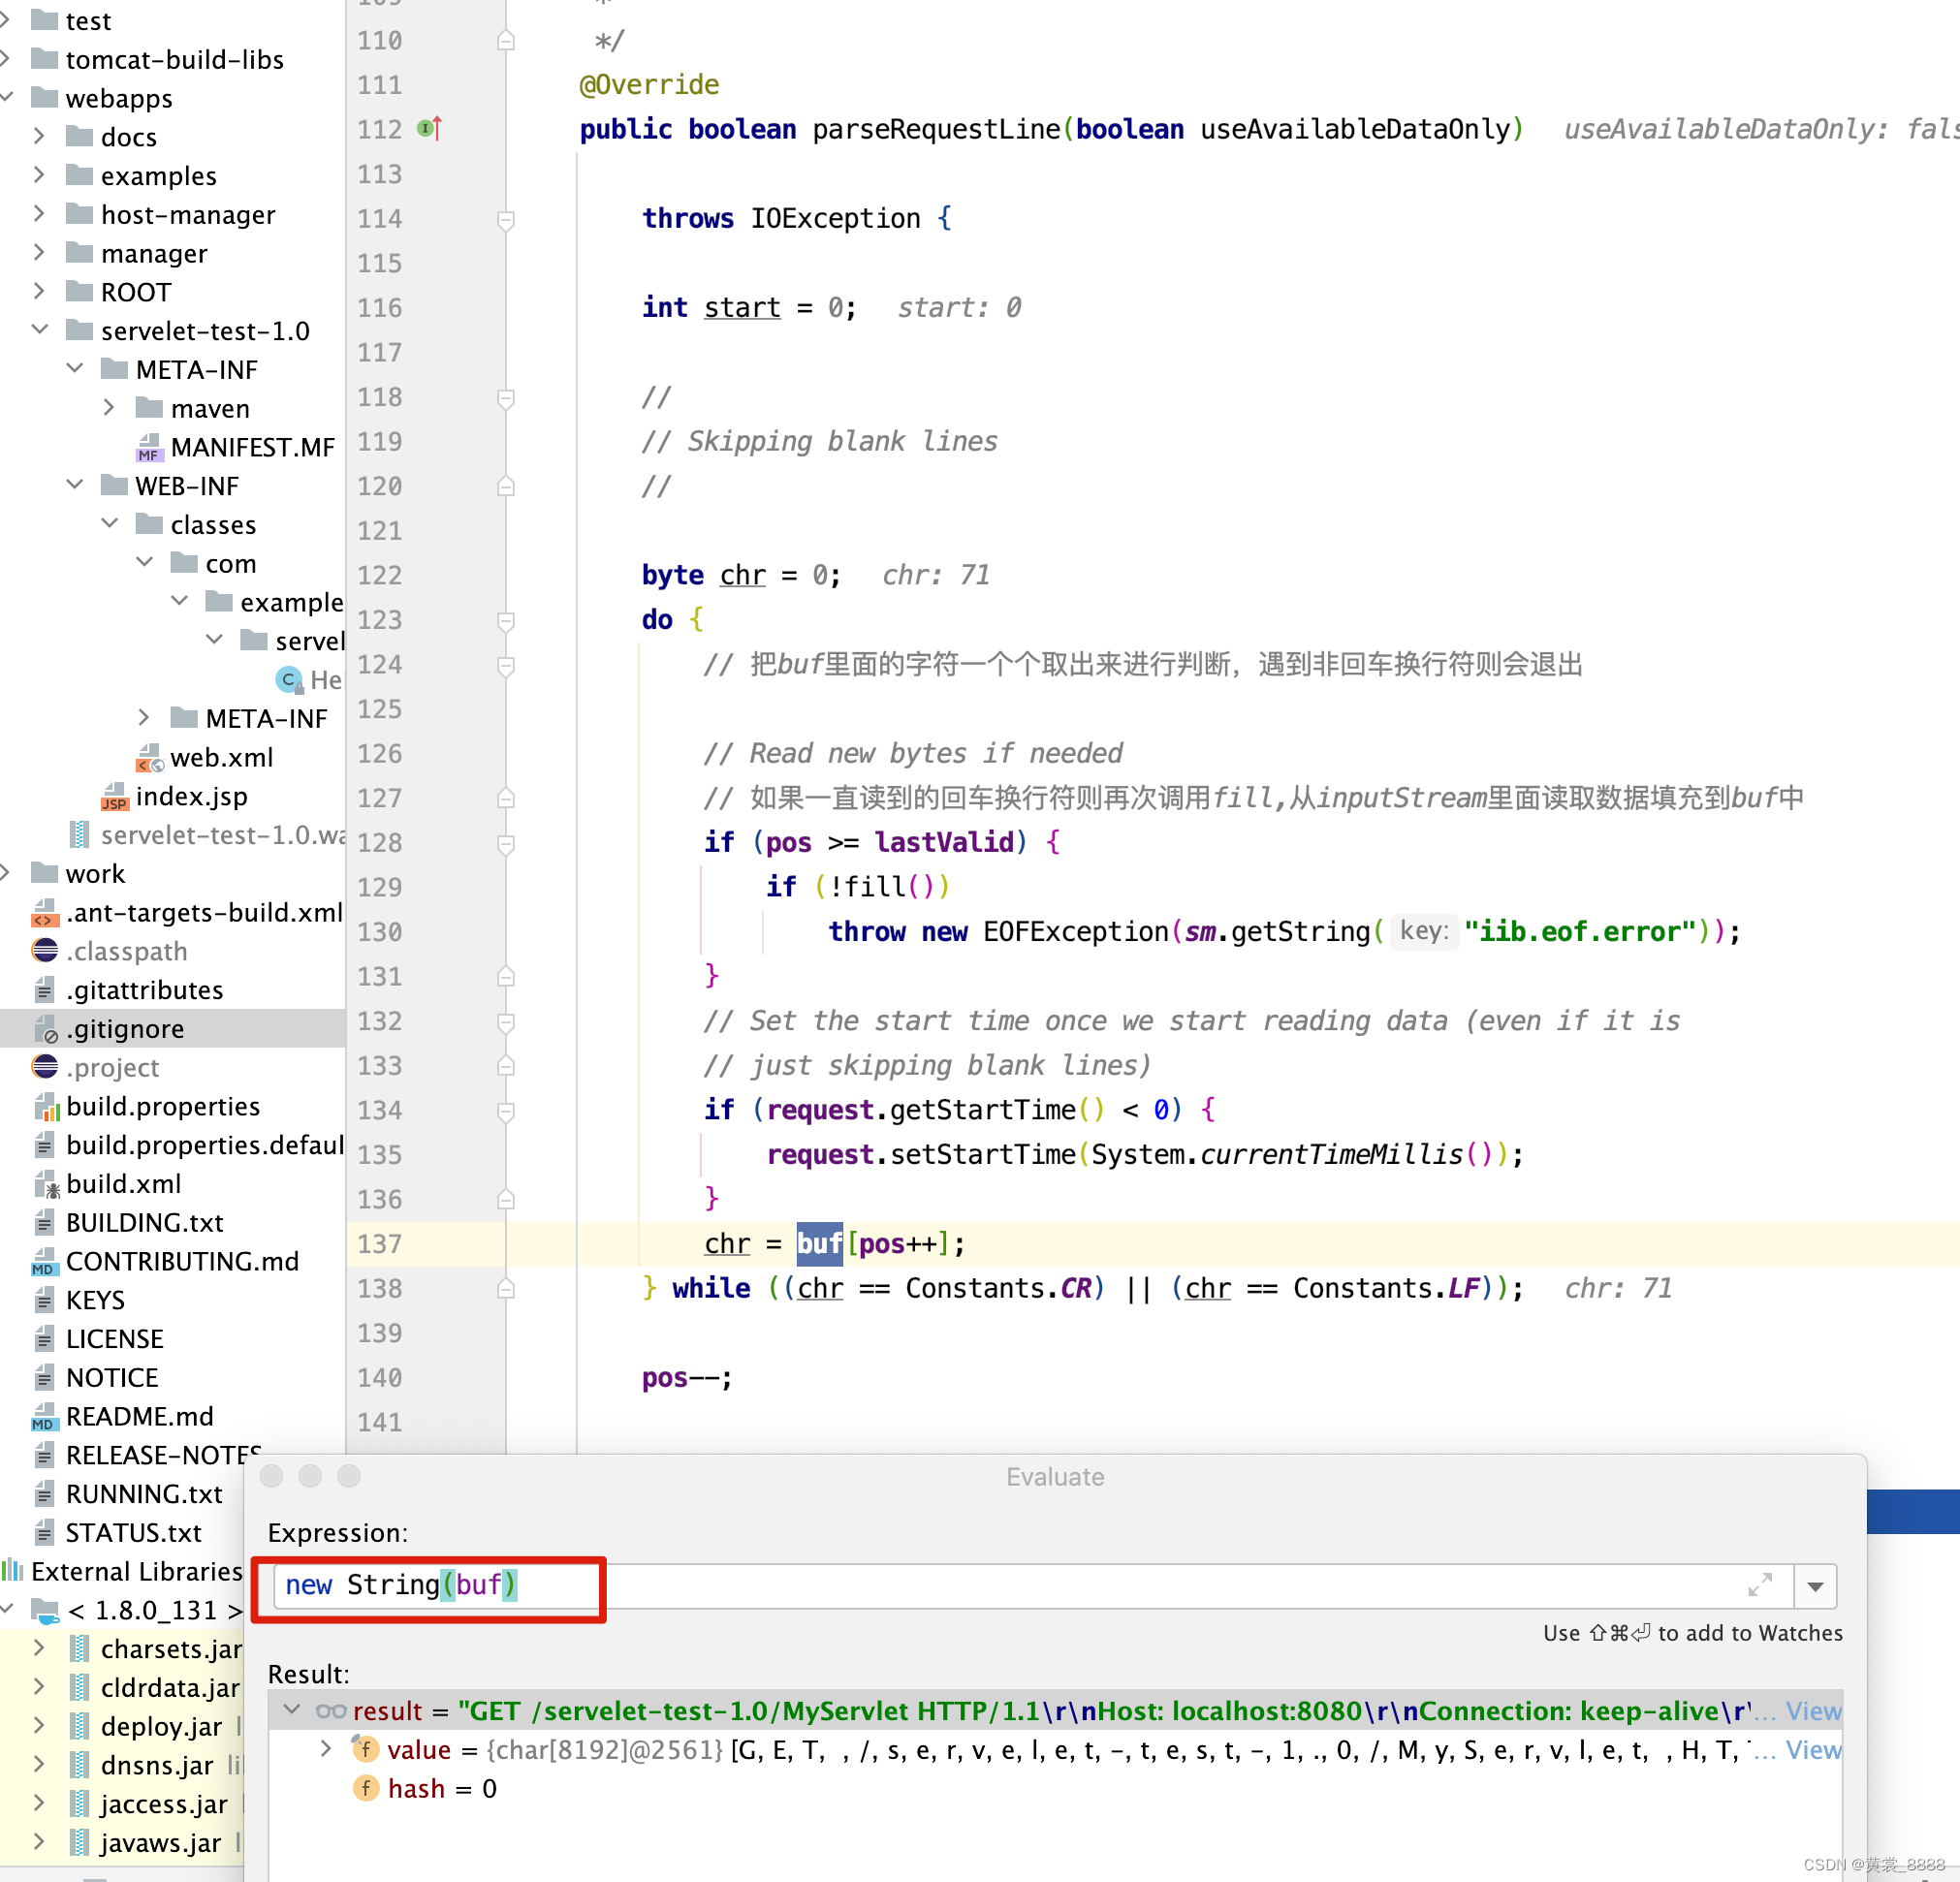Click the MANIFEST.MF file icon
The image size is (1960, 1882).
click(x=149, y=447)
